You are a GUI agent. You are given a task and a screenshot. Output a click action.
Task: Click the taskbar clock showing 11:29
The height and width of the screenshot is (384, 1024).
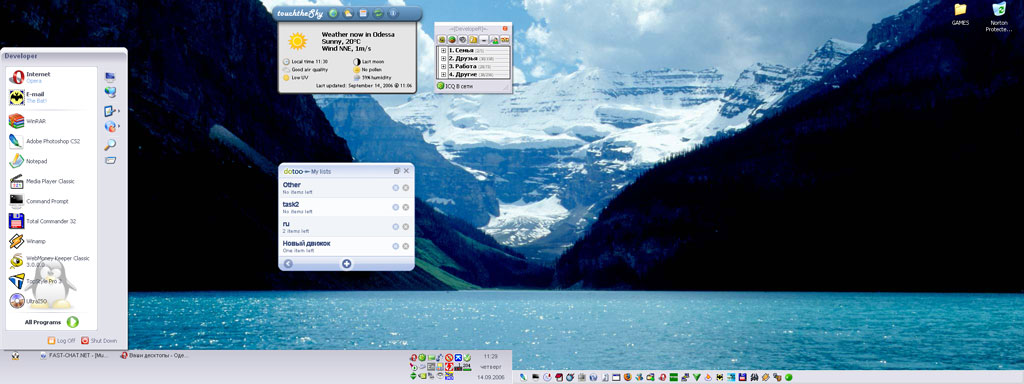coord(490,357)
